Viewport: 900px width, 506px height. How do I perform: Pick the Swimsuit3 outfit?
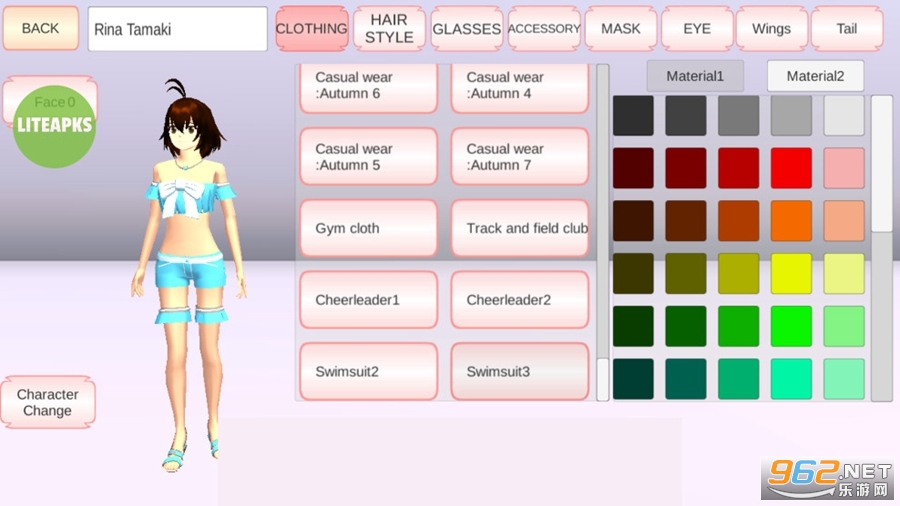click(519, 372)
